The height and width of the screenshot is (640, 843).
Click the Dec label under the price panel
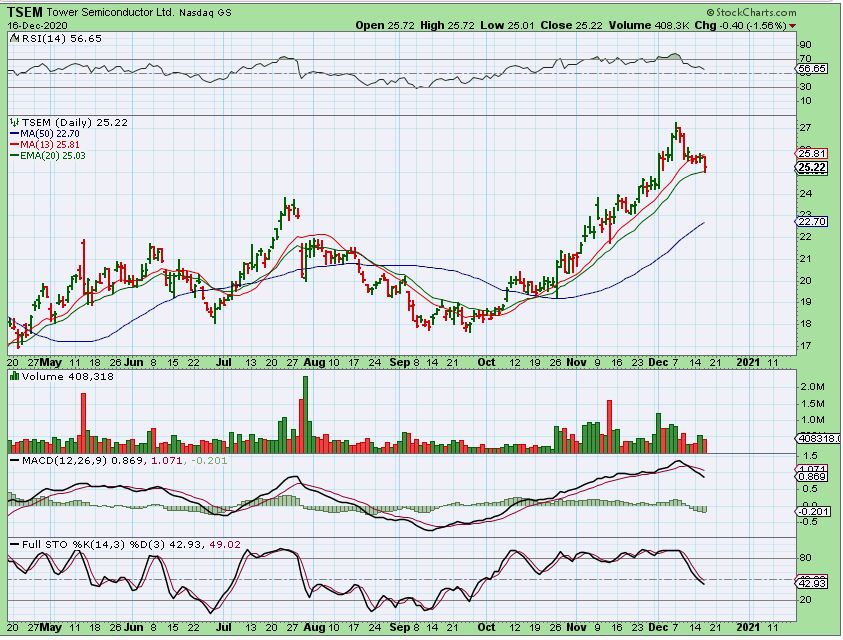[658, 362]
